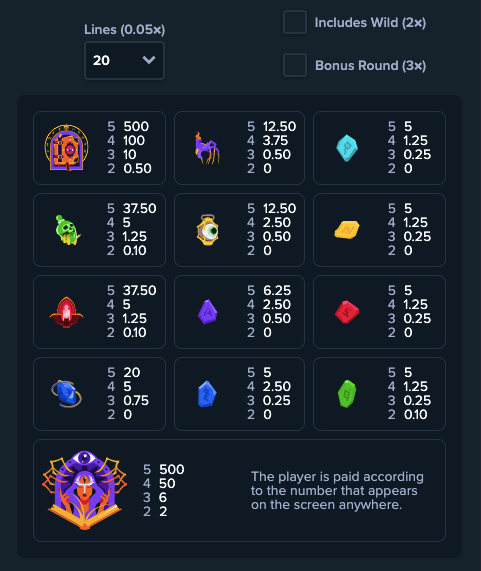
Task: Select the blue orb with ring icon
Action: (66, 394)
